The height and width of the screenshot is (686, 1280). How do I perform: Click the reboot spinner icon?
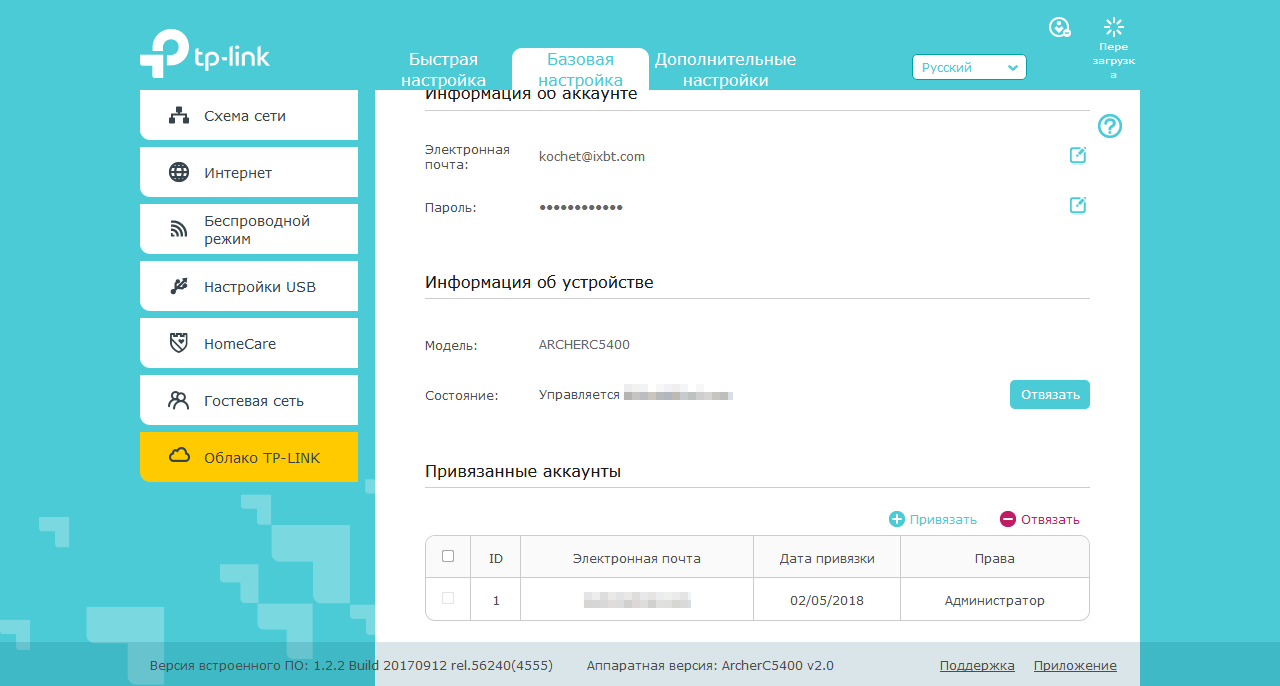coord(1114,27)
